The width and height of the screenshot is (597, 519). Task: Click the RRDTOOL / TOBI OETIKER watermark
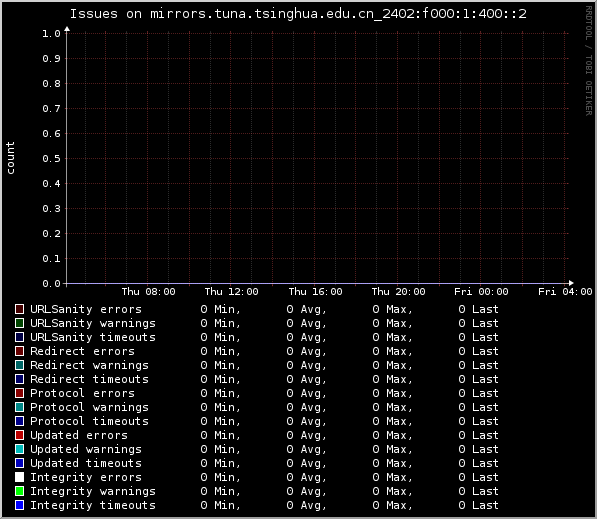point(589,61)
